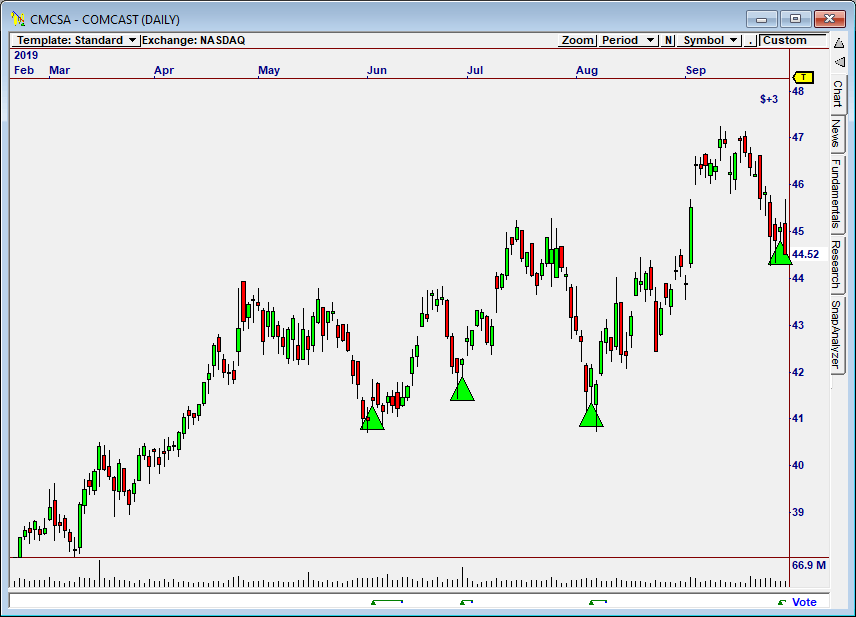Click the Exchange: NASDAQ label
This screenshot has width=856, height=617.
pos(193,40)
